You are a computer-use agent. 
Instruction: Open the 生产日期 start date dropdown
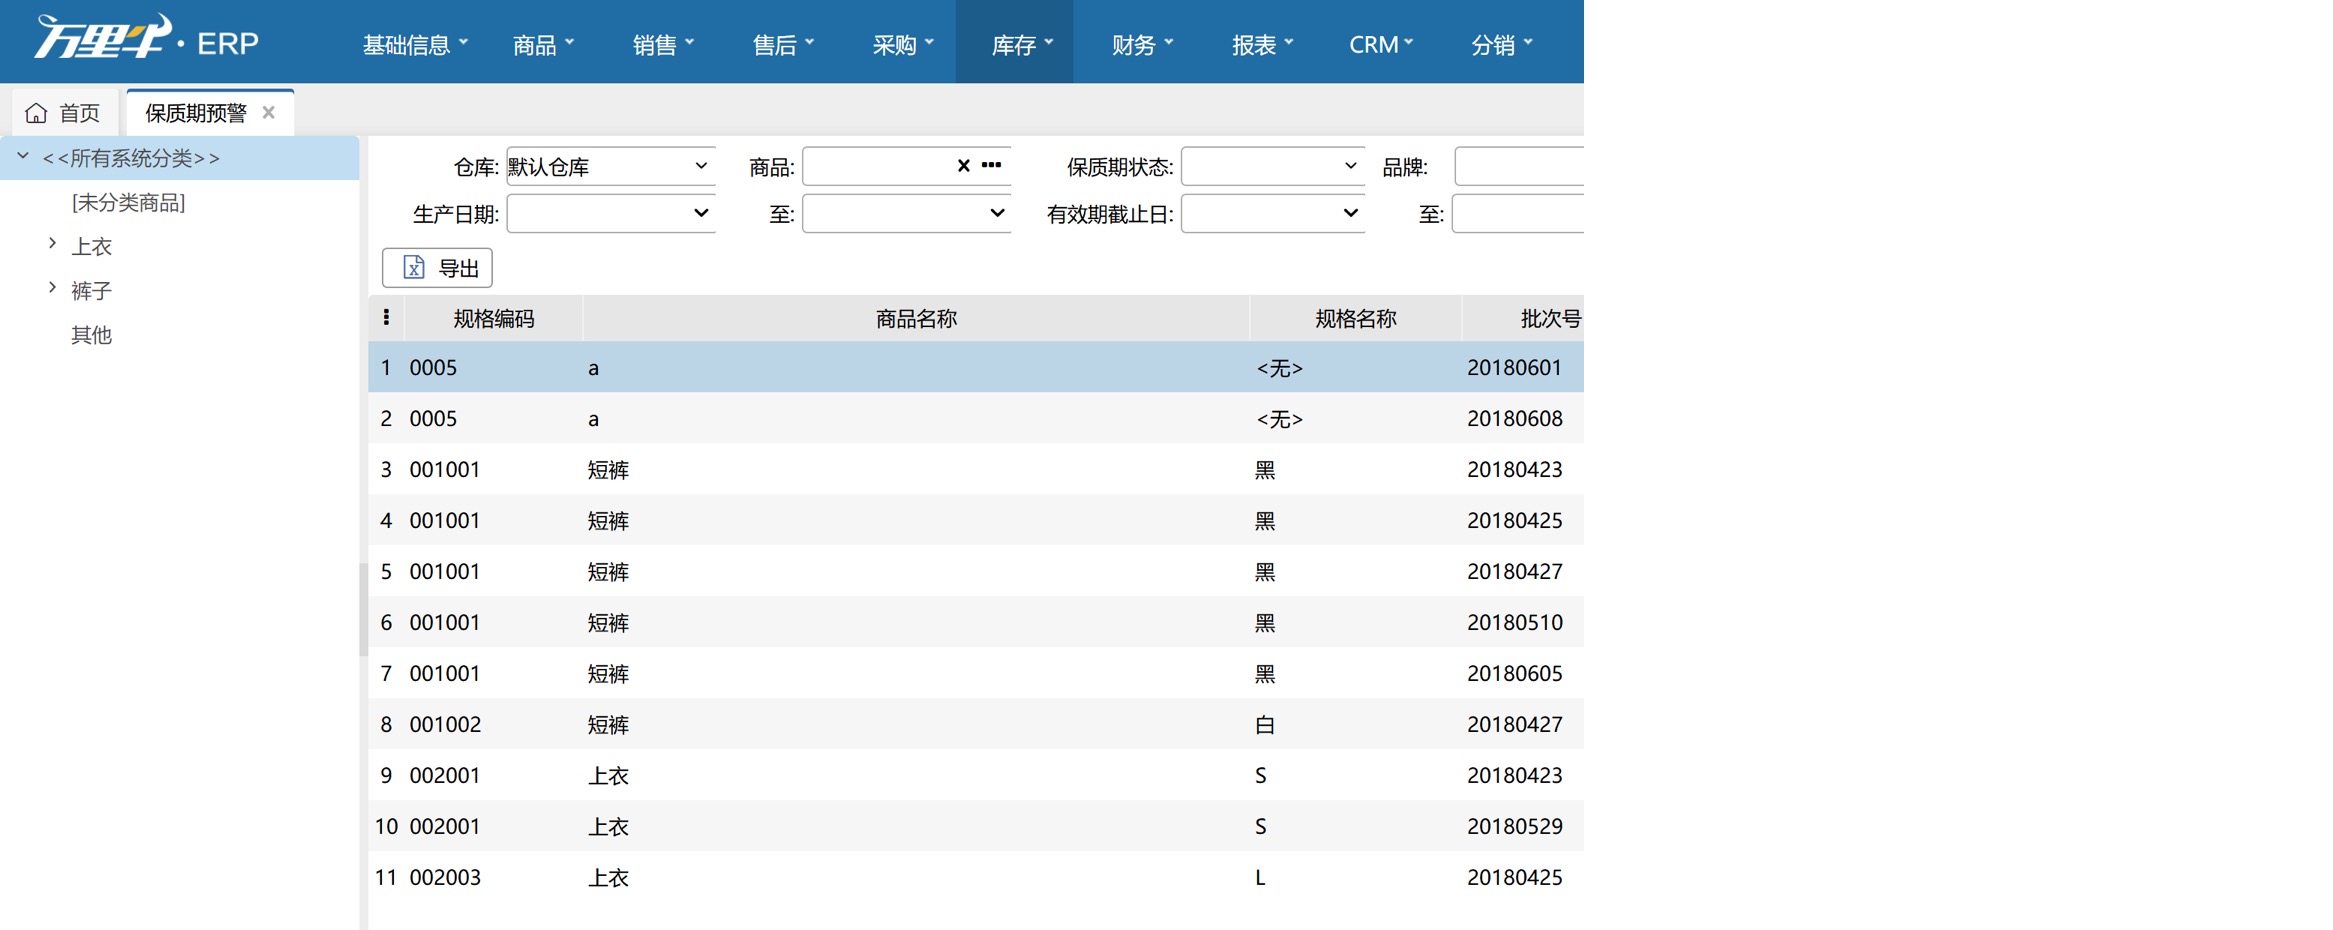click(611, 213)
